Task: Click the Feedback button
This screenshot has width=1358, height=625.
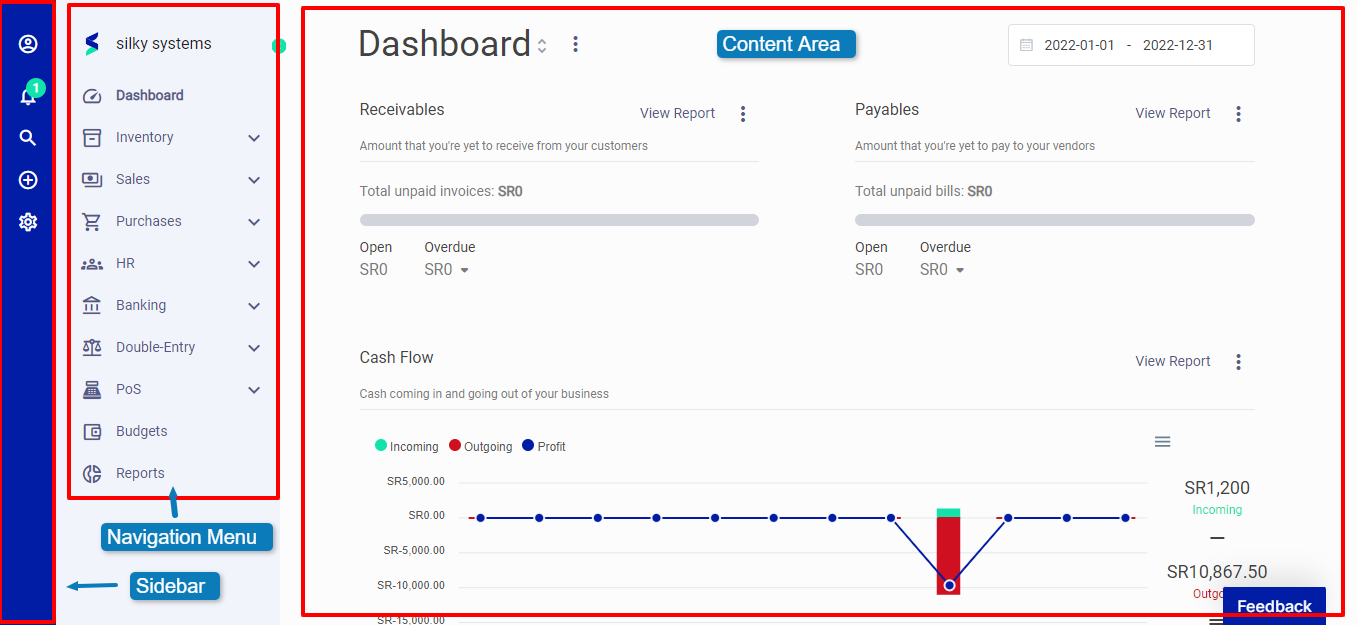Action: tap(1273, 606)
